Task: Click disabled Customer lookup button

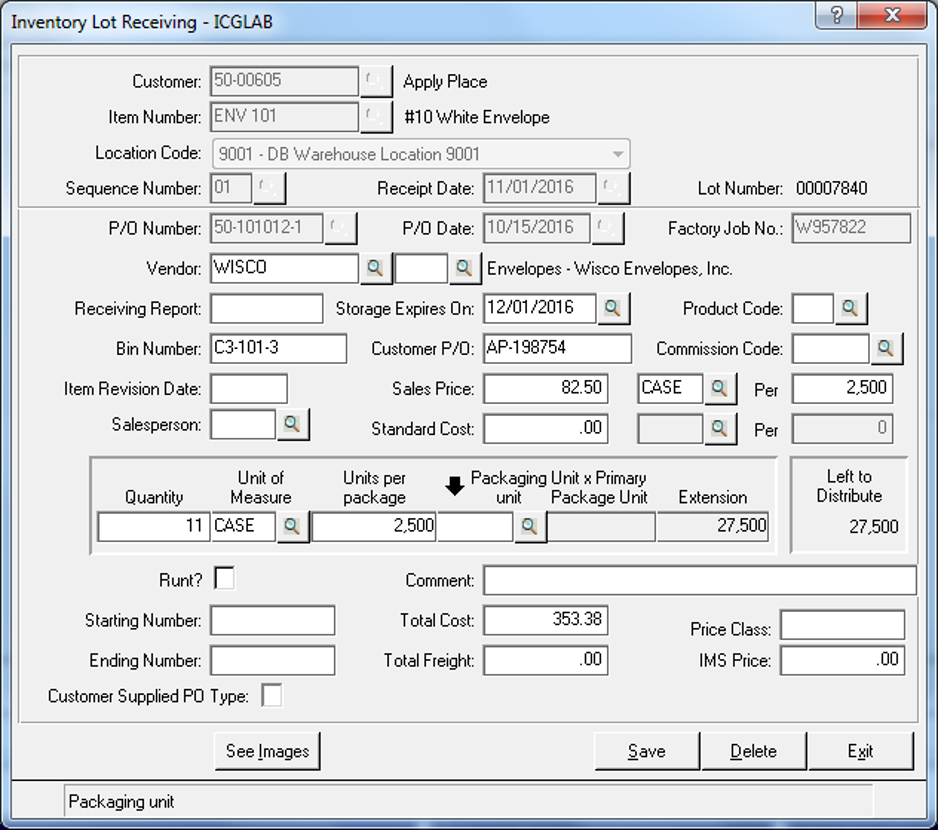Action: click(376, 81)
